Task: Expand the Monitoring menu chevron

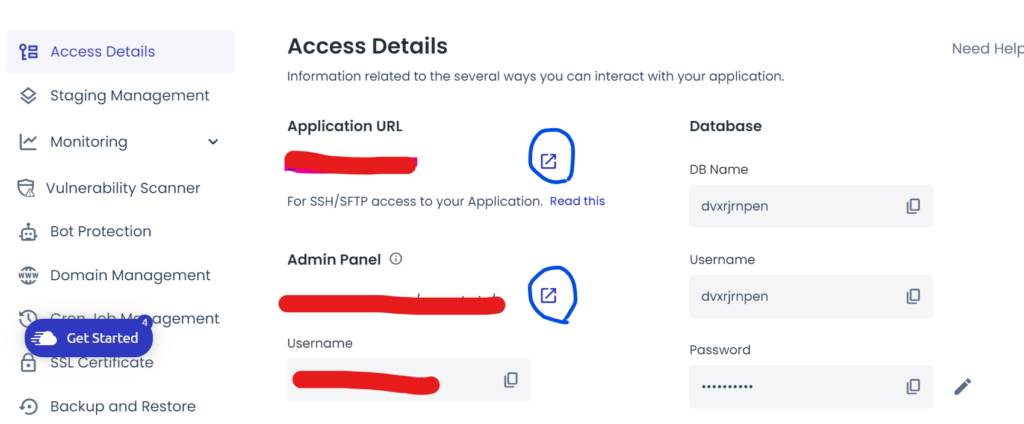Action: coord(213,142)
